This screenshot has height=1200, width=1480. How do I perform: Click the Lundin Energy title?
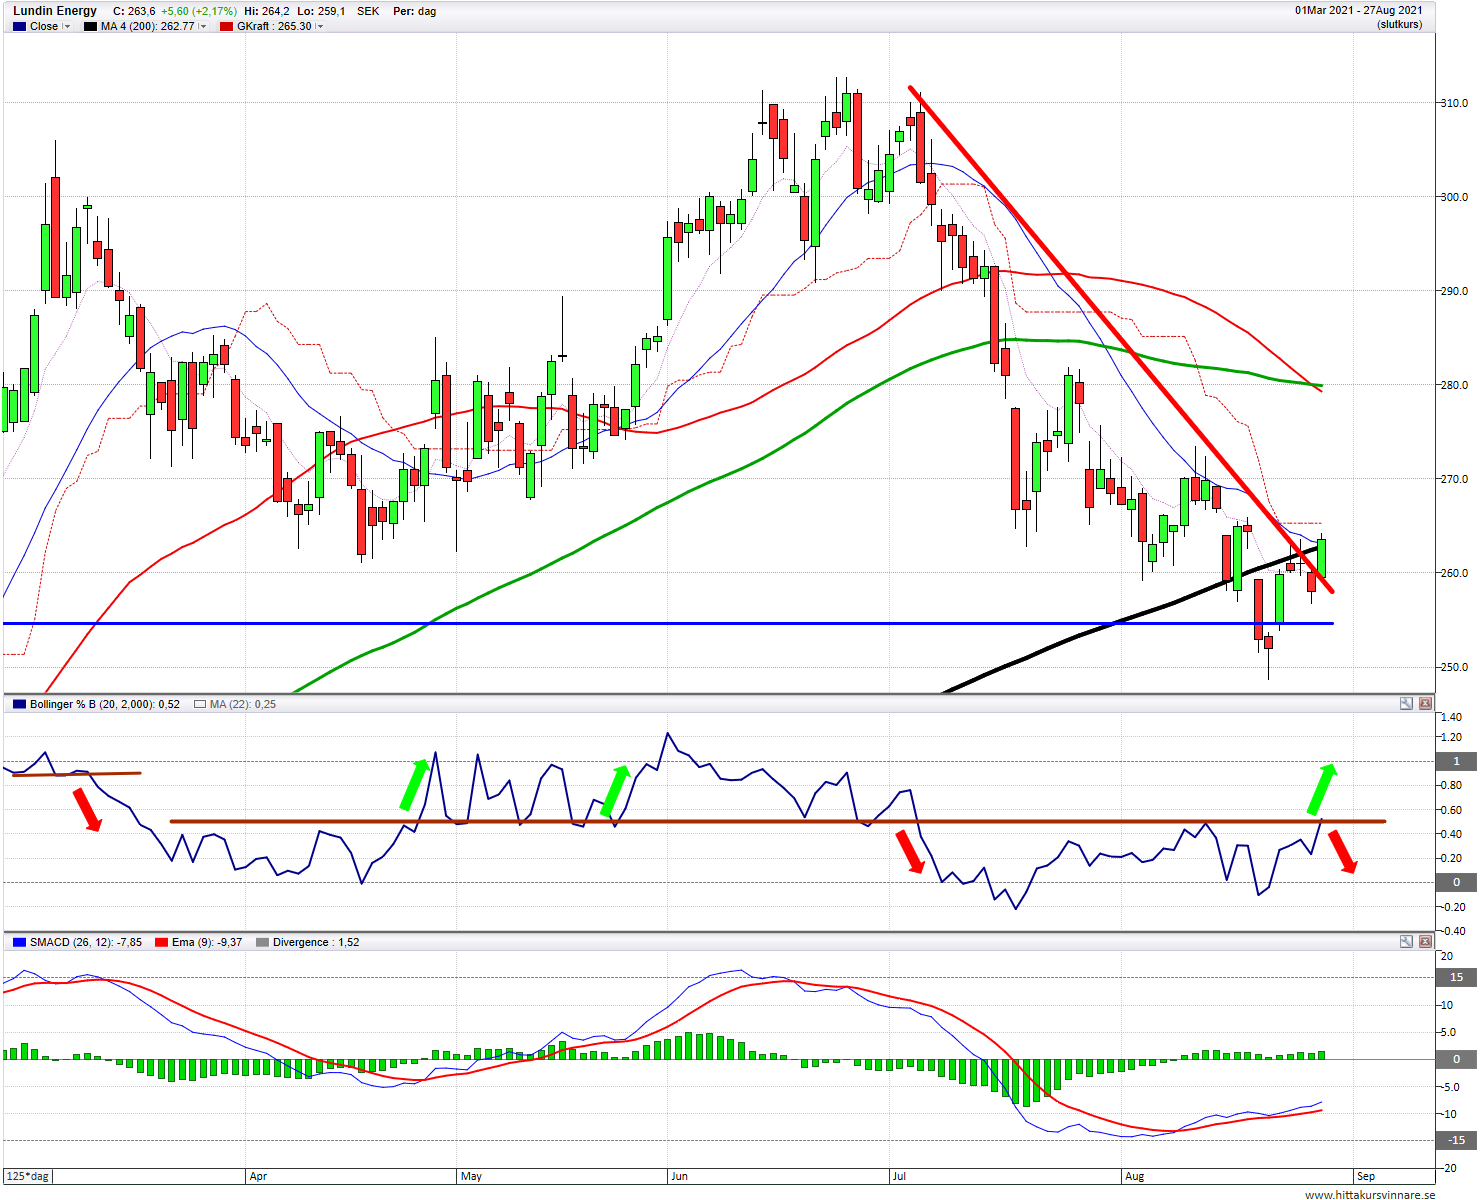55,11
